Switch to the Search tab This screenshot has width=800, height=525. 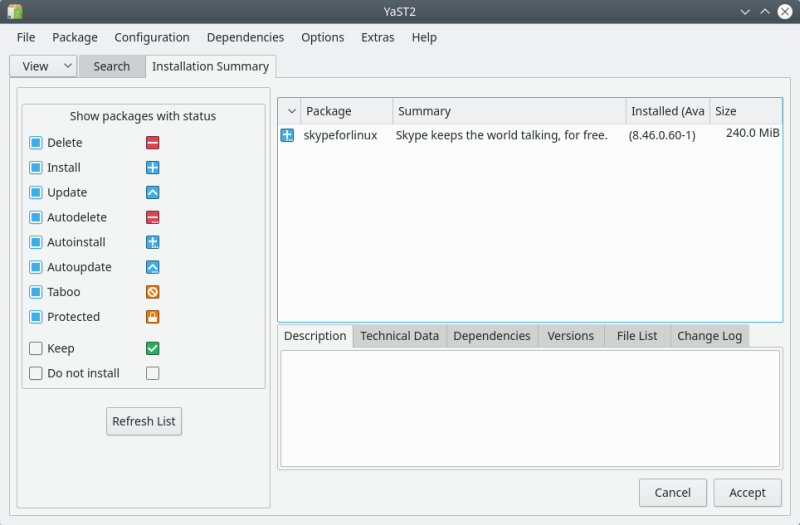coord(112,67)
